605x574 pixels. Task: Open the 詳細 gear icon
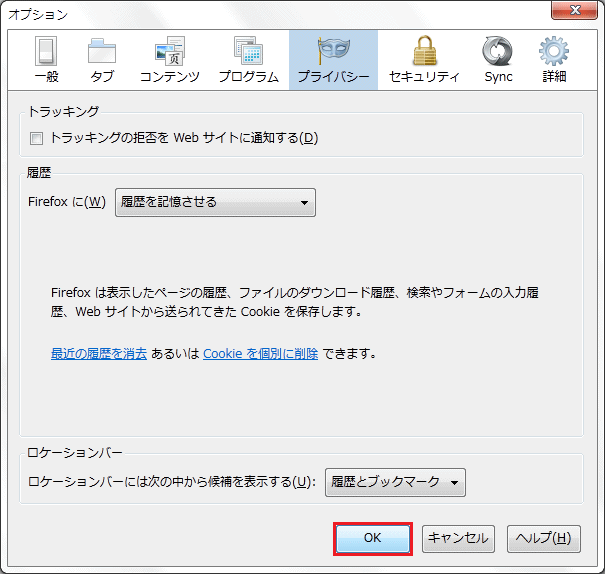(x=554, y=60)
